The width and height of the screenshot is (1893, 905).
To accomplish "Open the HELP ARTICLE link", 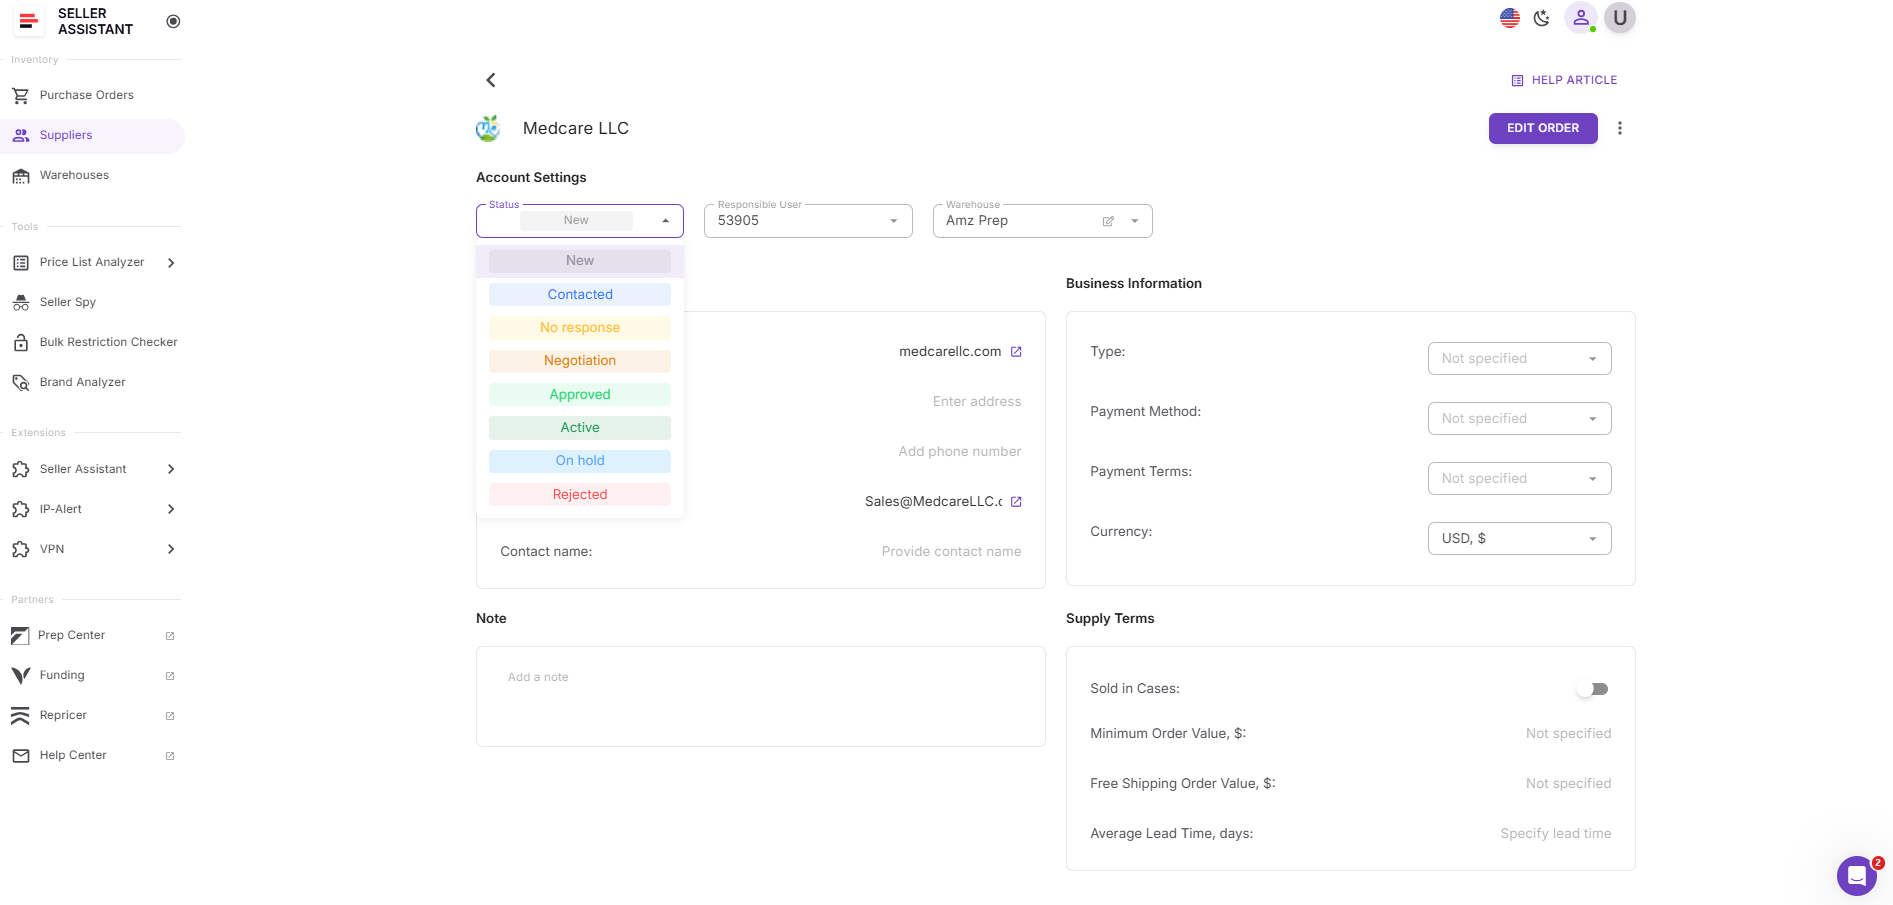I will point(1564,80).
